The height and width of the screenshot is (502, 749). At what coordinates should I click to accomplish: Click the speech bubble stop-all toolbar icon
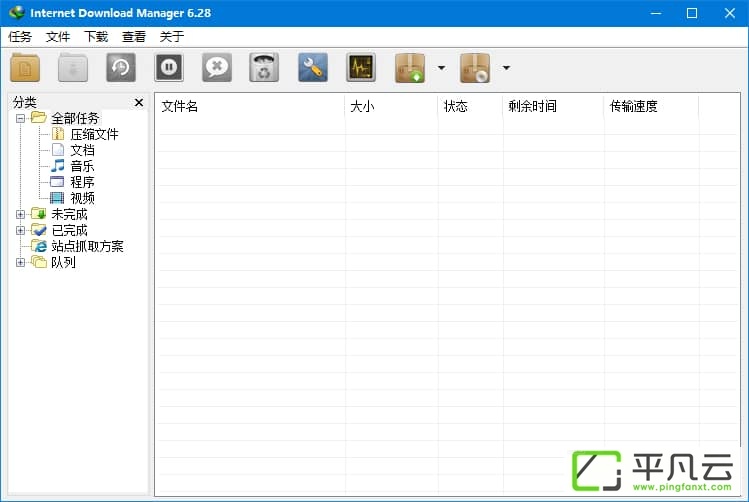216,68
